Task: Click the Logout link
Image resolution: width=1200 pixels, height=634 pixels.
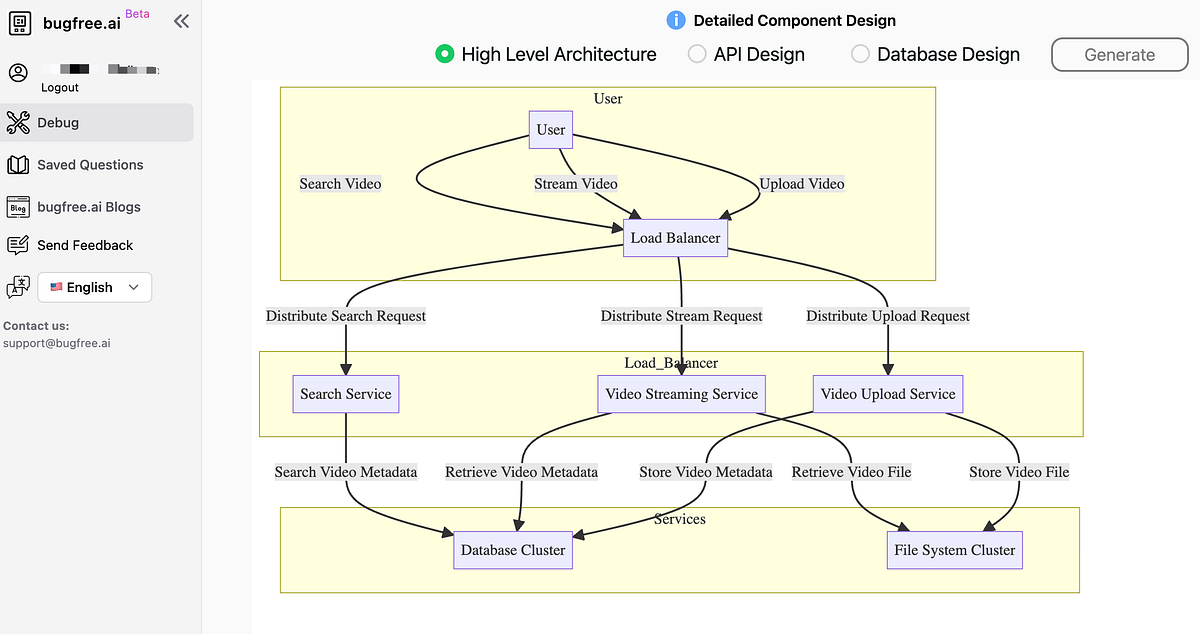Action: (x=59, y=87)
